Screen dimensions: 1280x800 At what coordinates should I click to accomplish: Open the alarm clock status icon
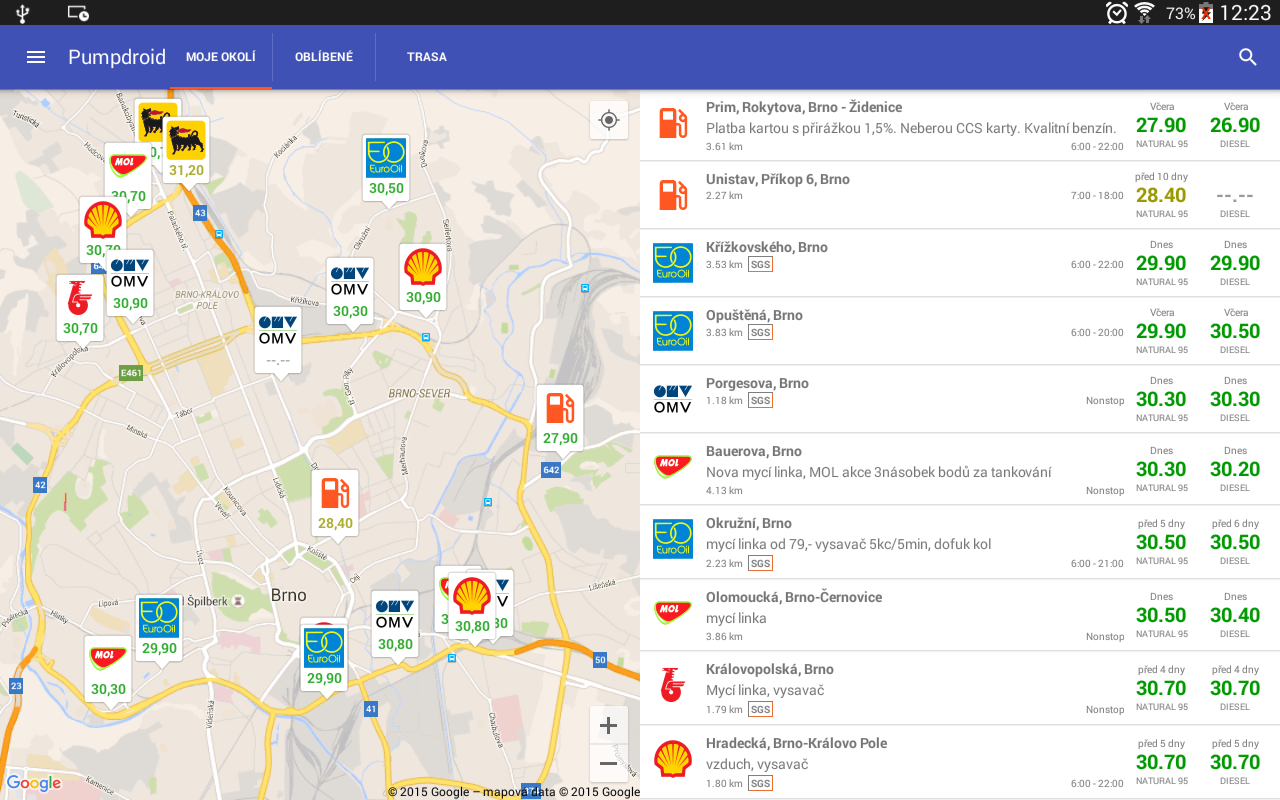pos(1117,13)
